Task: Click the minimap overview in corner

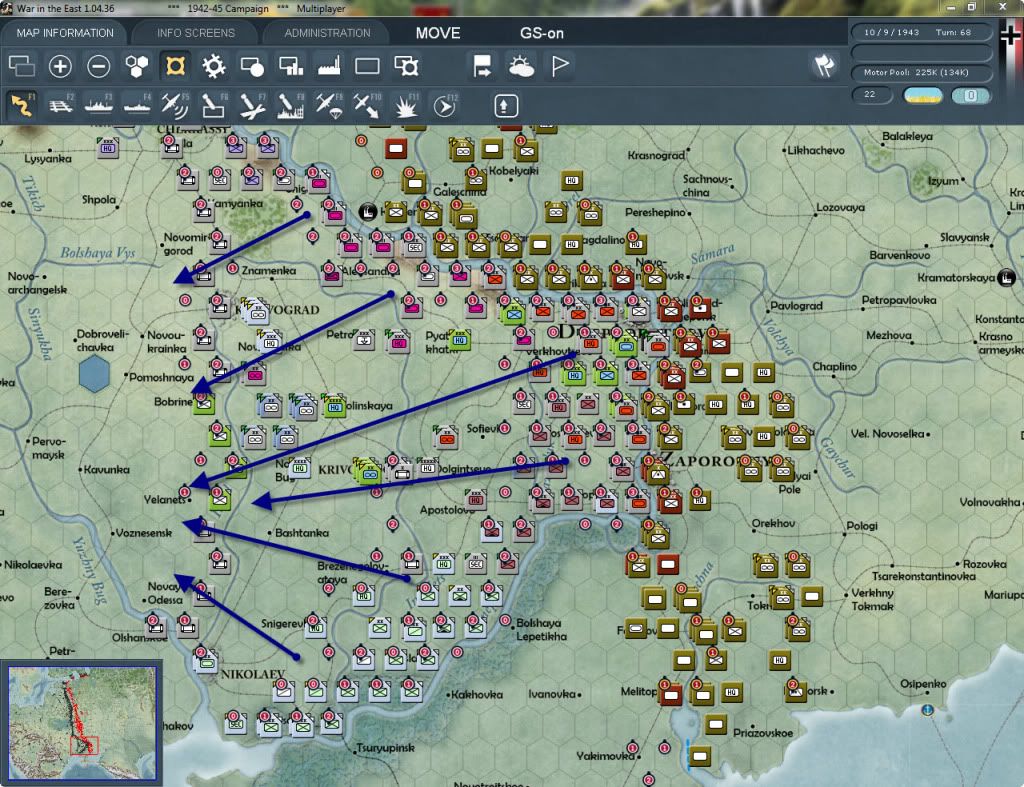Action: (x=81, y=722)
